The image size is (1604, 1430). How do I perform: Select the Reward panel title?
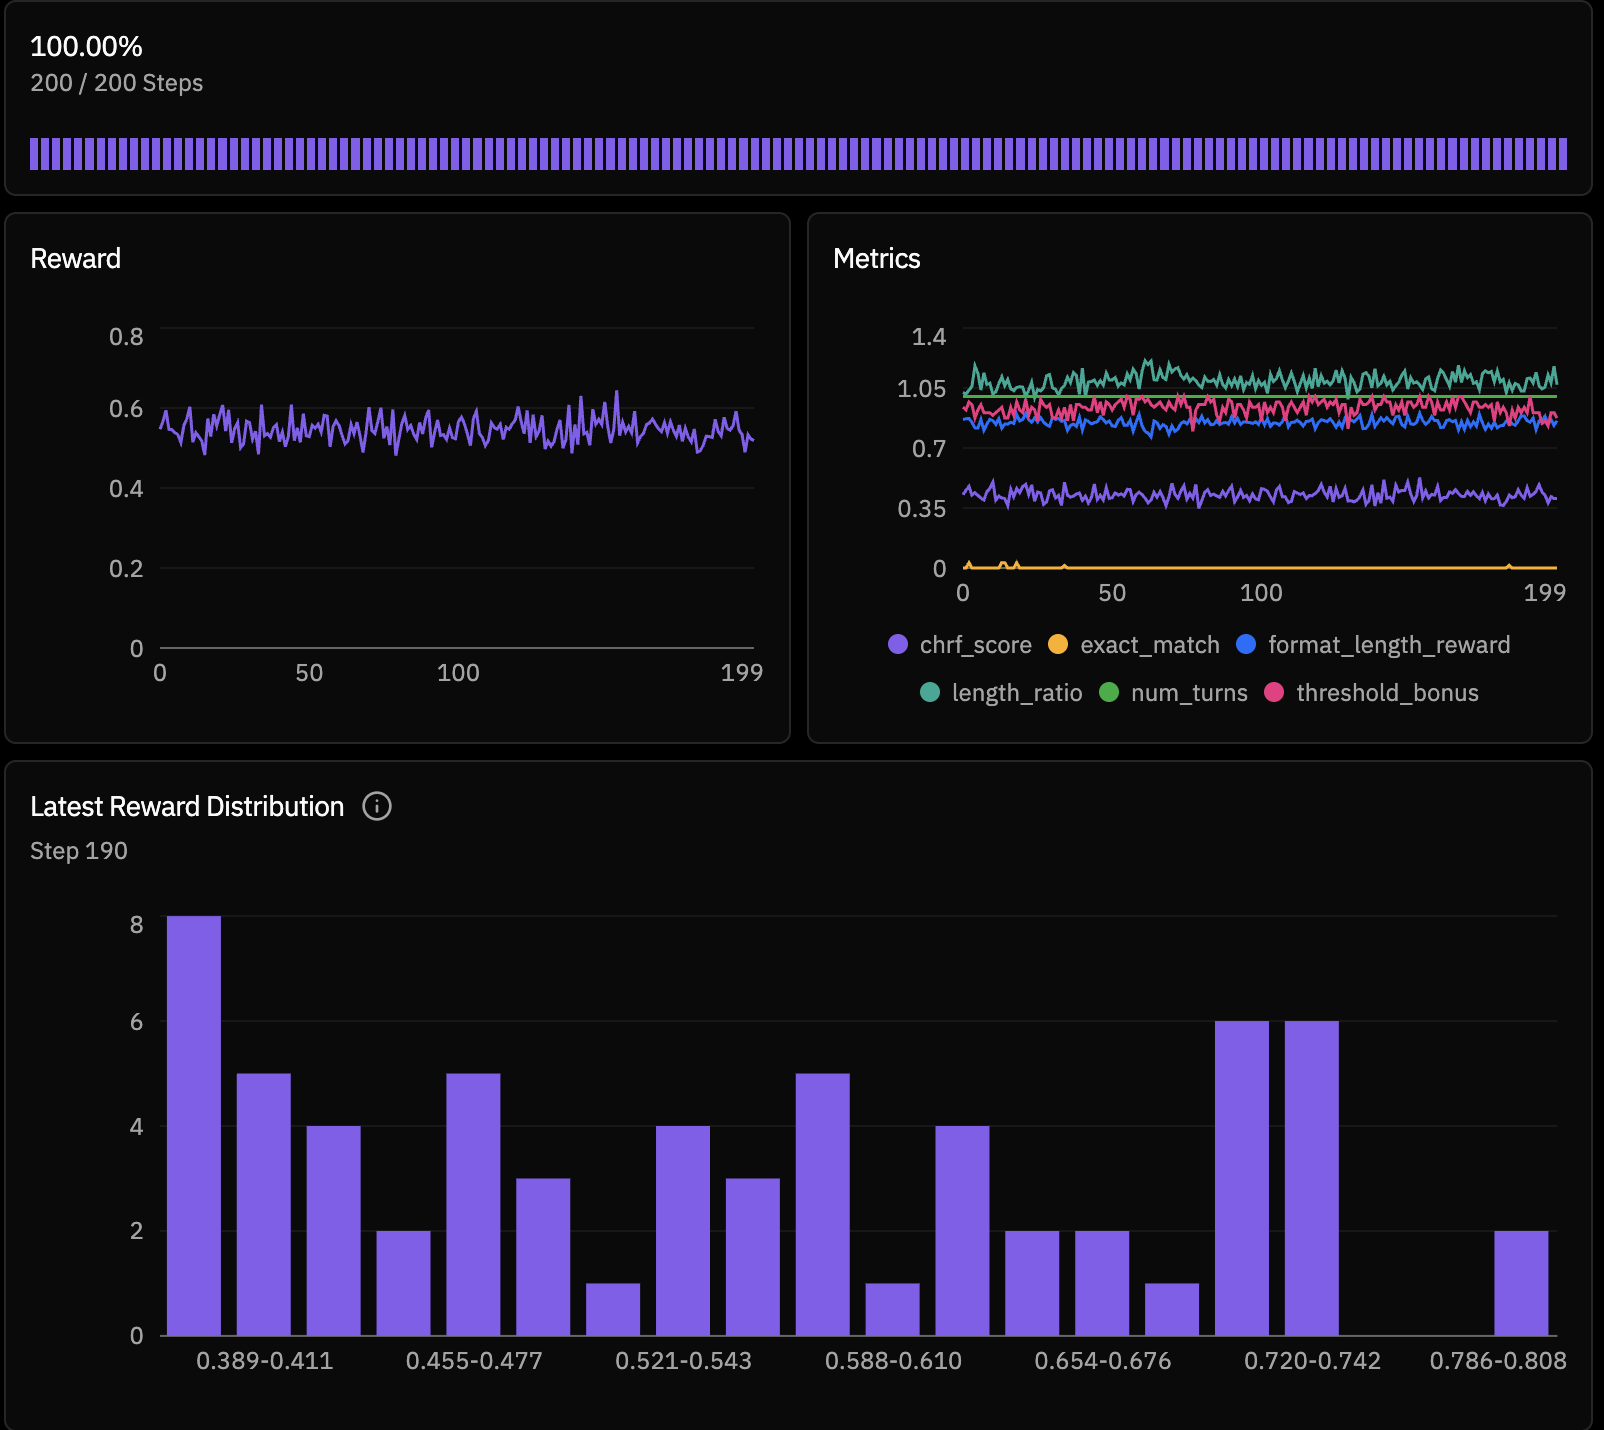click(x=75, y=258)
